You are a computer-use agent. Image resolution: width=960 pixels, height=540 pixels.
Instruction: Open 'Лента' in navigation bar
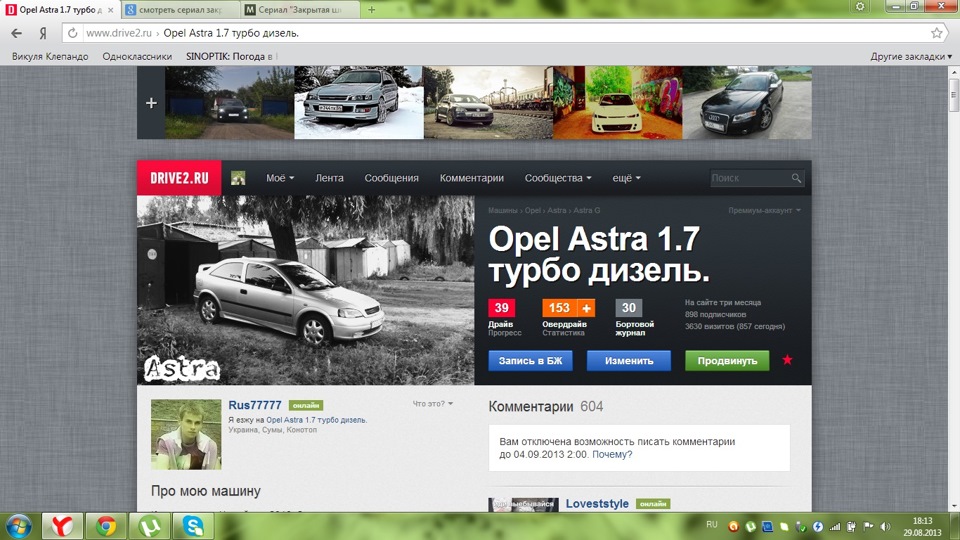click(329, 178)
